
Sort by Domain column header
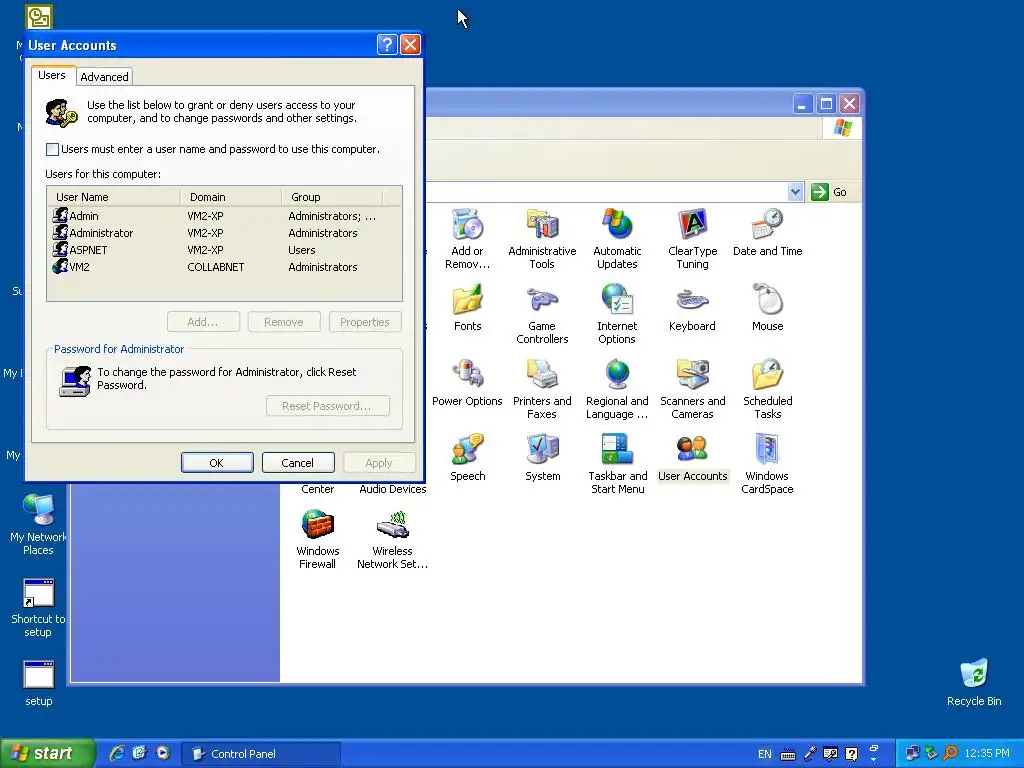click(231, 197)
